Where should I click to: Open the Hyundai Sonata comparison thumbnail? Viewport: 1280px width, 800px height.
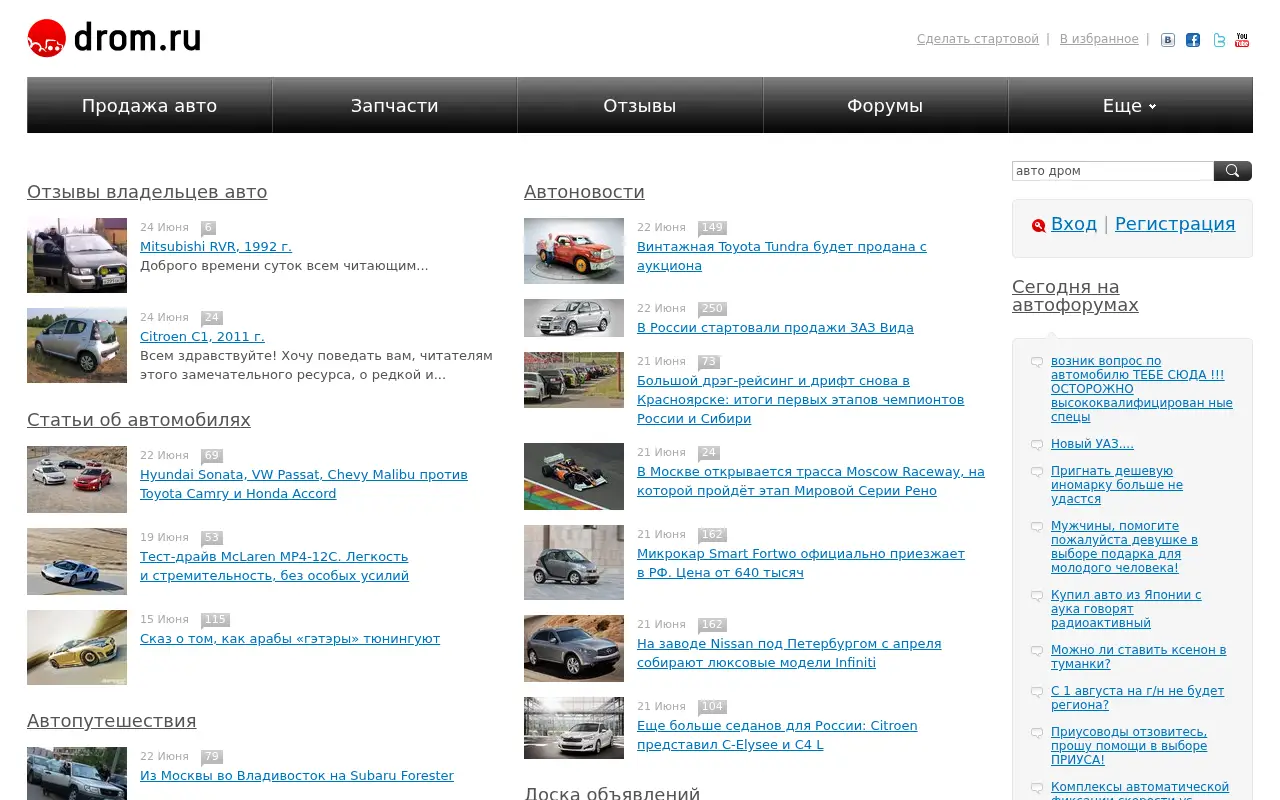pyautogui.click(x=77, y=479)
